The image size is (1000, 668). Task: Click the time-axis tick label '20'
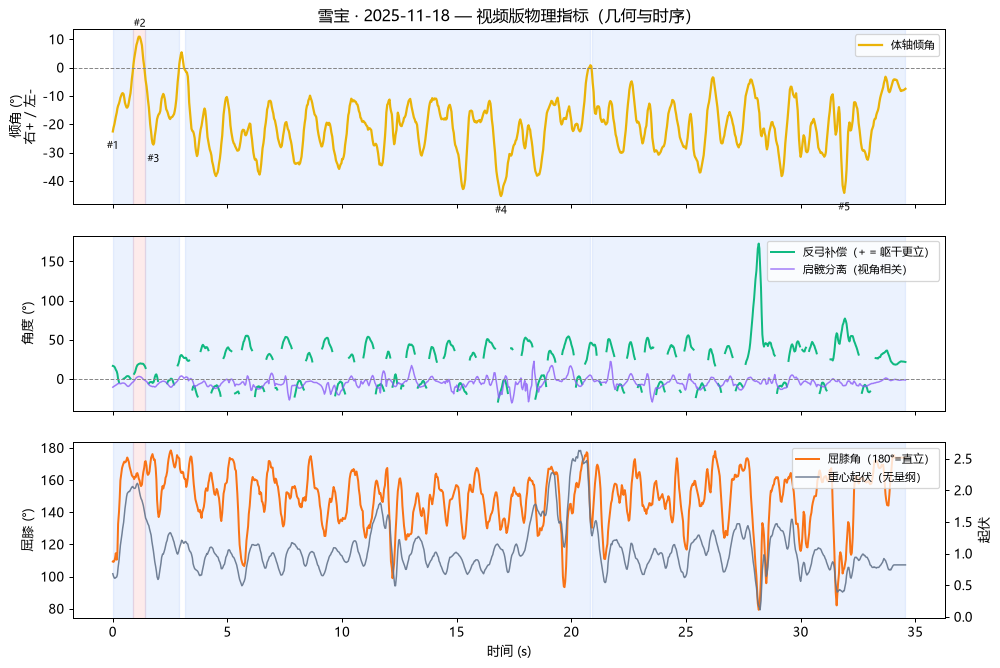(571, 632)
